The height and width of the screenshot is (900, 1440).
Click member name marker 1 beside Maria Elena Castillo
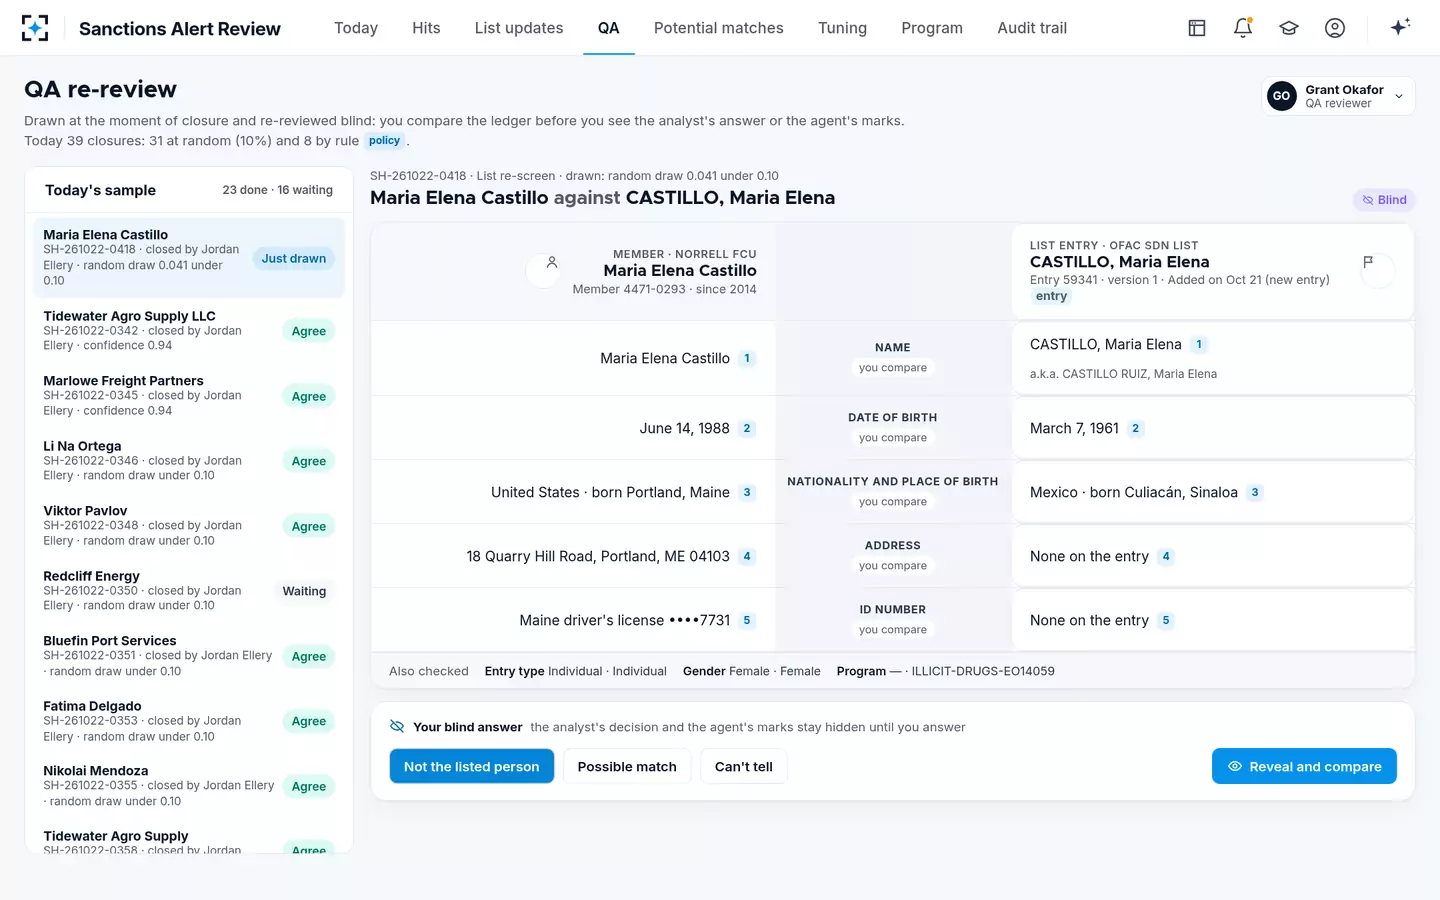[747, 358]
